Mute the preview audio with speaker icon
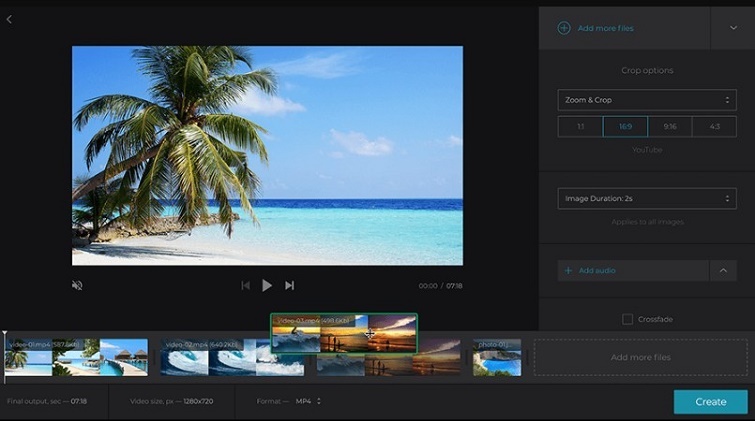Screen dimensions: 755x422 [77, 285]
